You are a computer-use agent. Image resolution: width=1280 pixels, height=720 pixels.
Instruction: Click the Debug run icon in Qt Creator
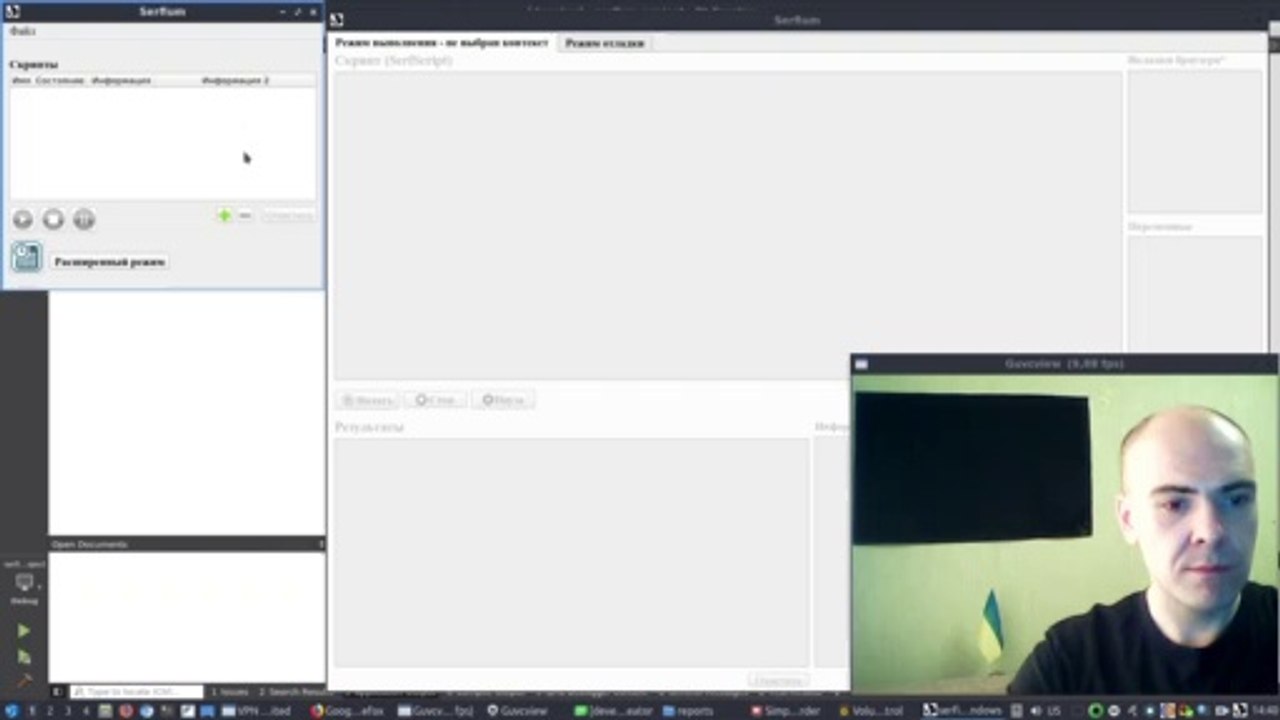click(x=23, y=657)
